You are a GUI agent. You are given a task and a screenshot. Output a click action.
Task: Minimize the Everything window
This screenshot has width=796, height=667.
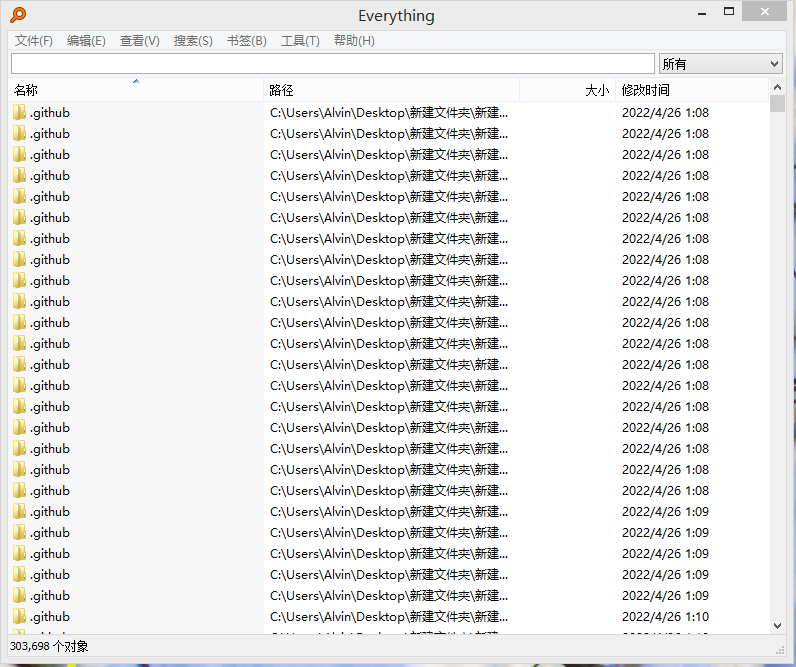702,13
